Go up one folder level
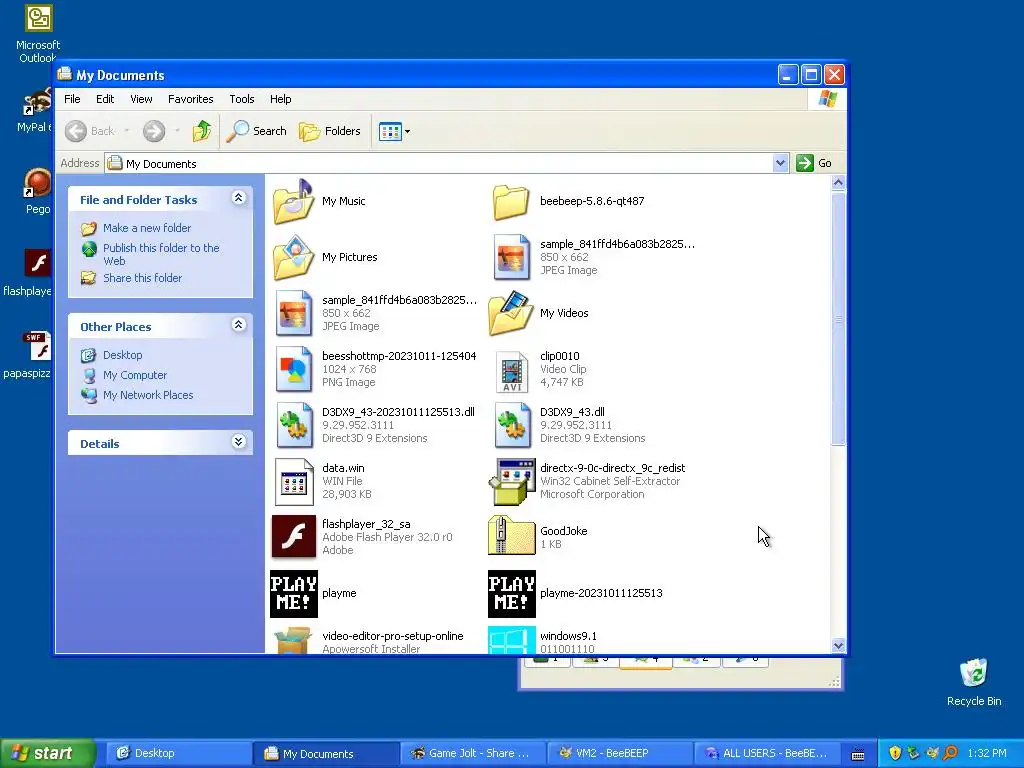The image size is (1024, 768). [x=202, y=131]
